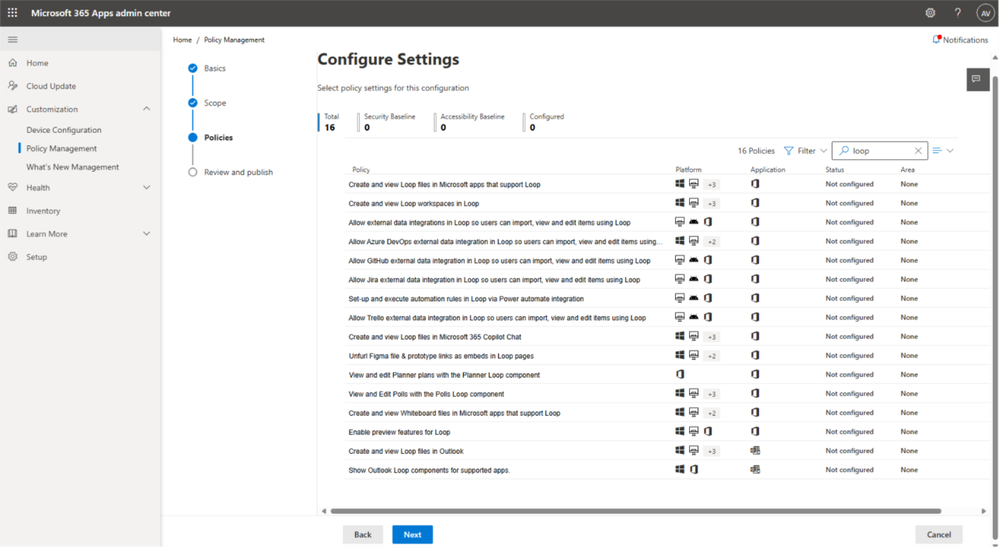The height and width of the screenshot is (547, 999).
Task: Open the Home breadcrumb link
Action: tap(182, 39)
